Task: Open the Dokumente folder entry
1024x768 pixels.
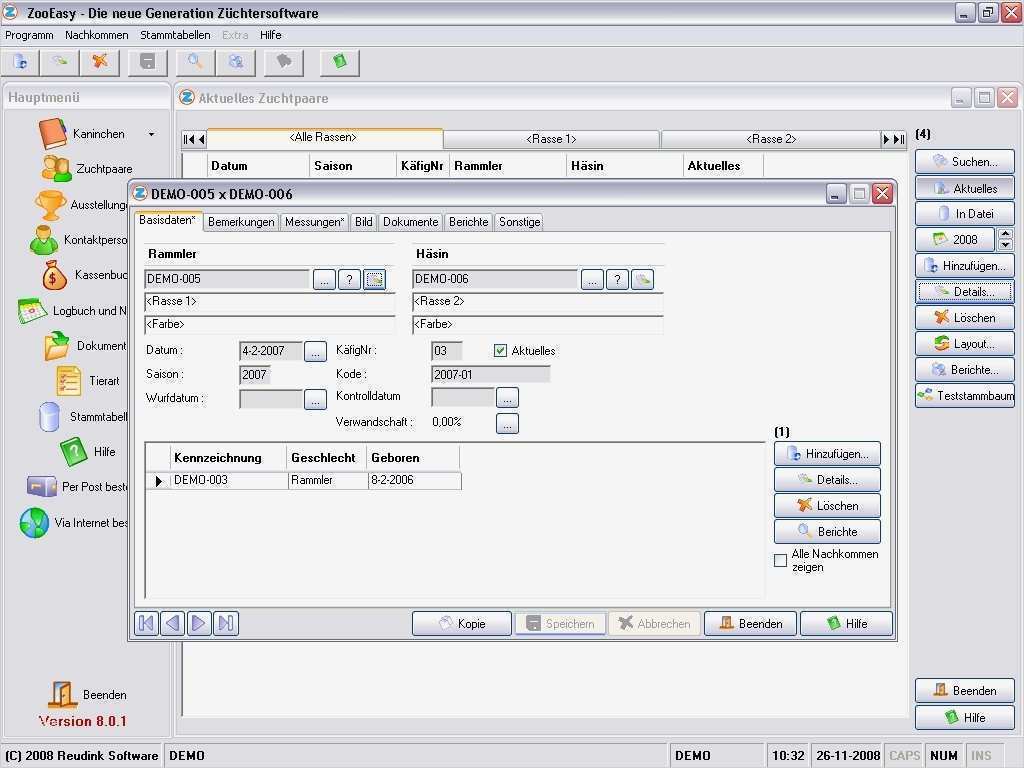Action: tap(85, 346)
